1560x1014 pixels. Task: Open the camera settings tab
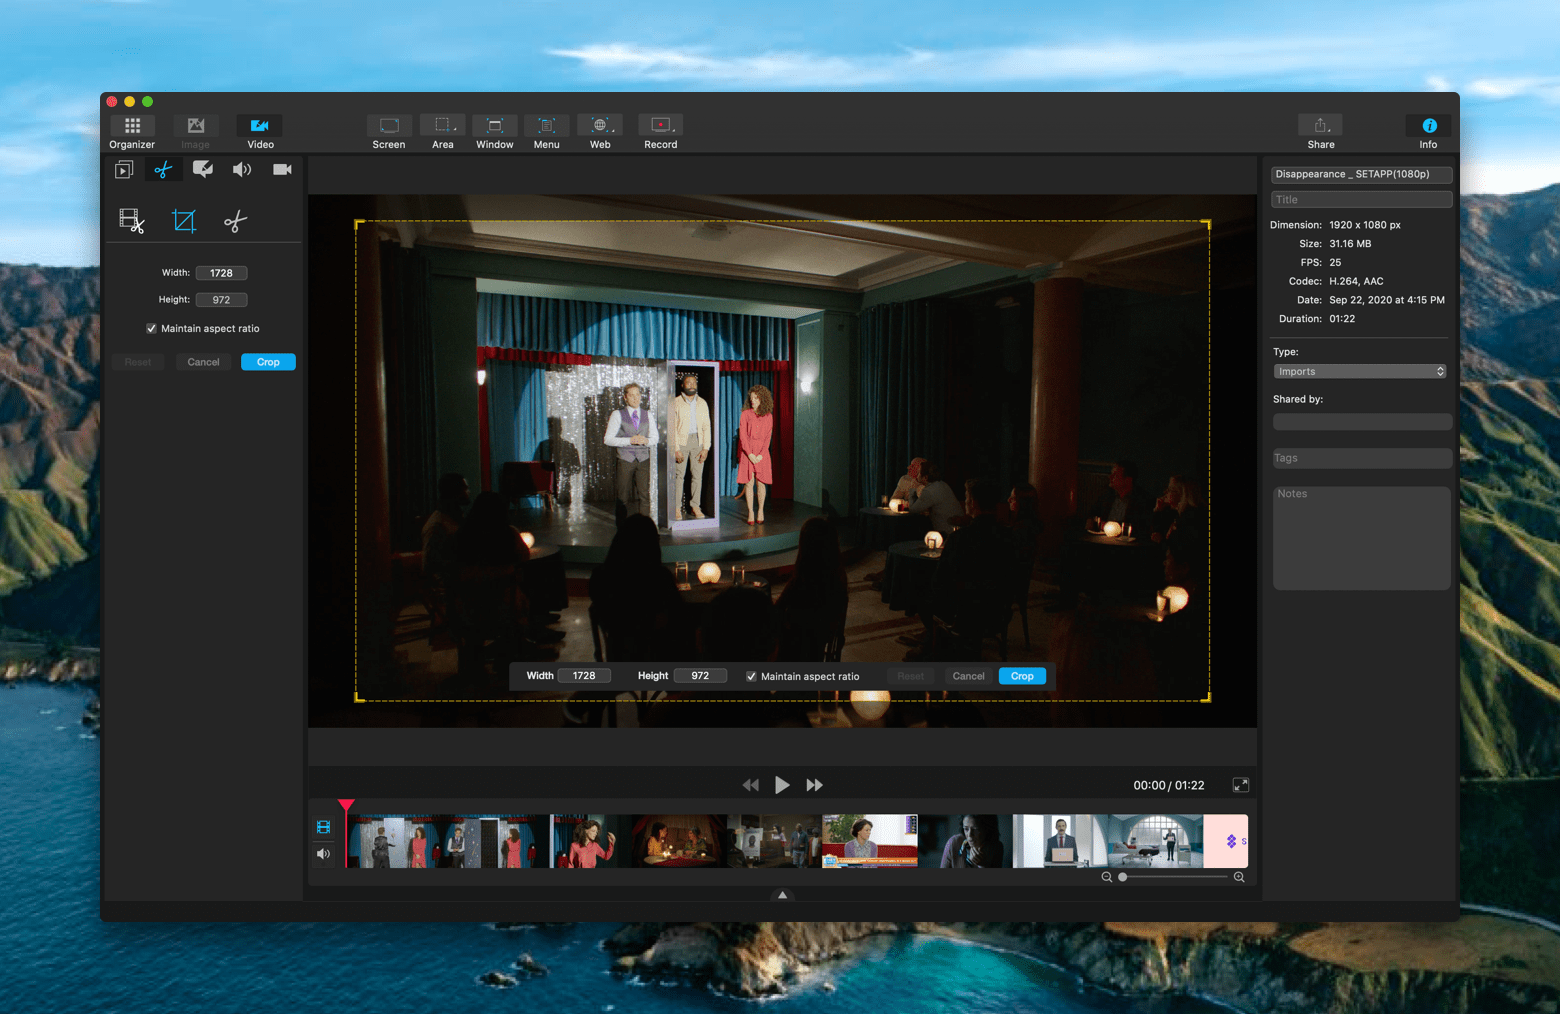tap(282, 170)
